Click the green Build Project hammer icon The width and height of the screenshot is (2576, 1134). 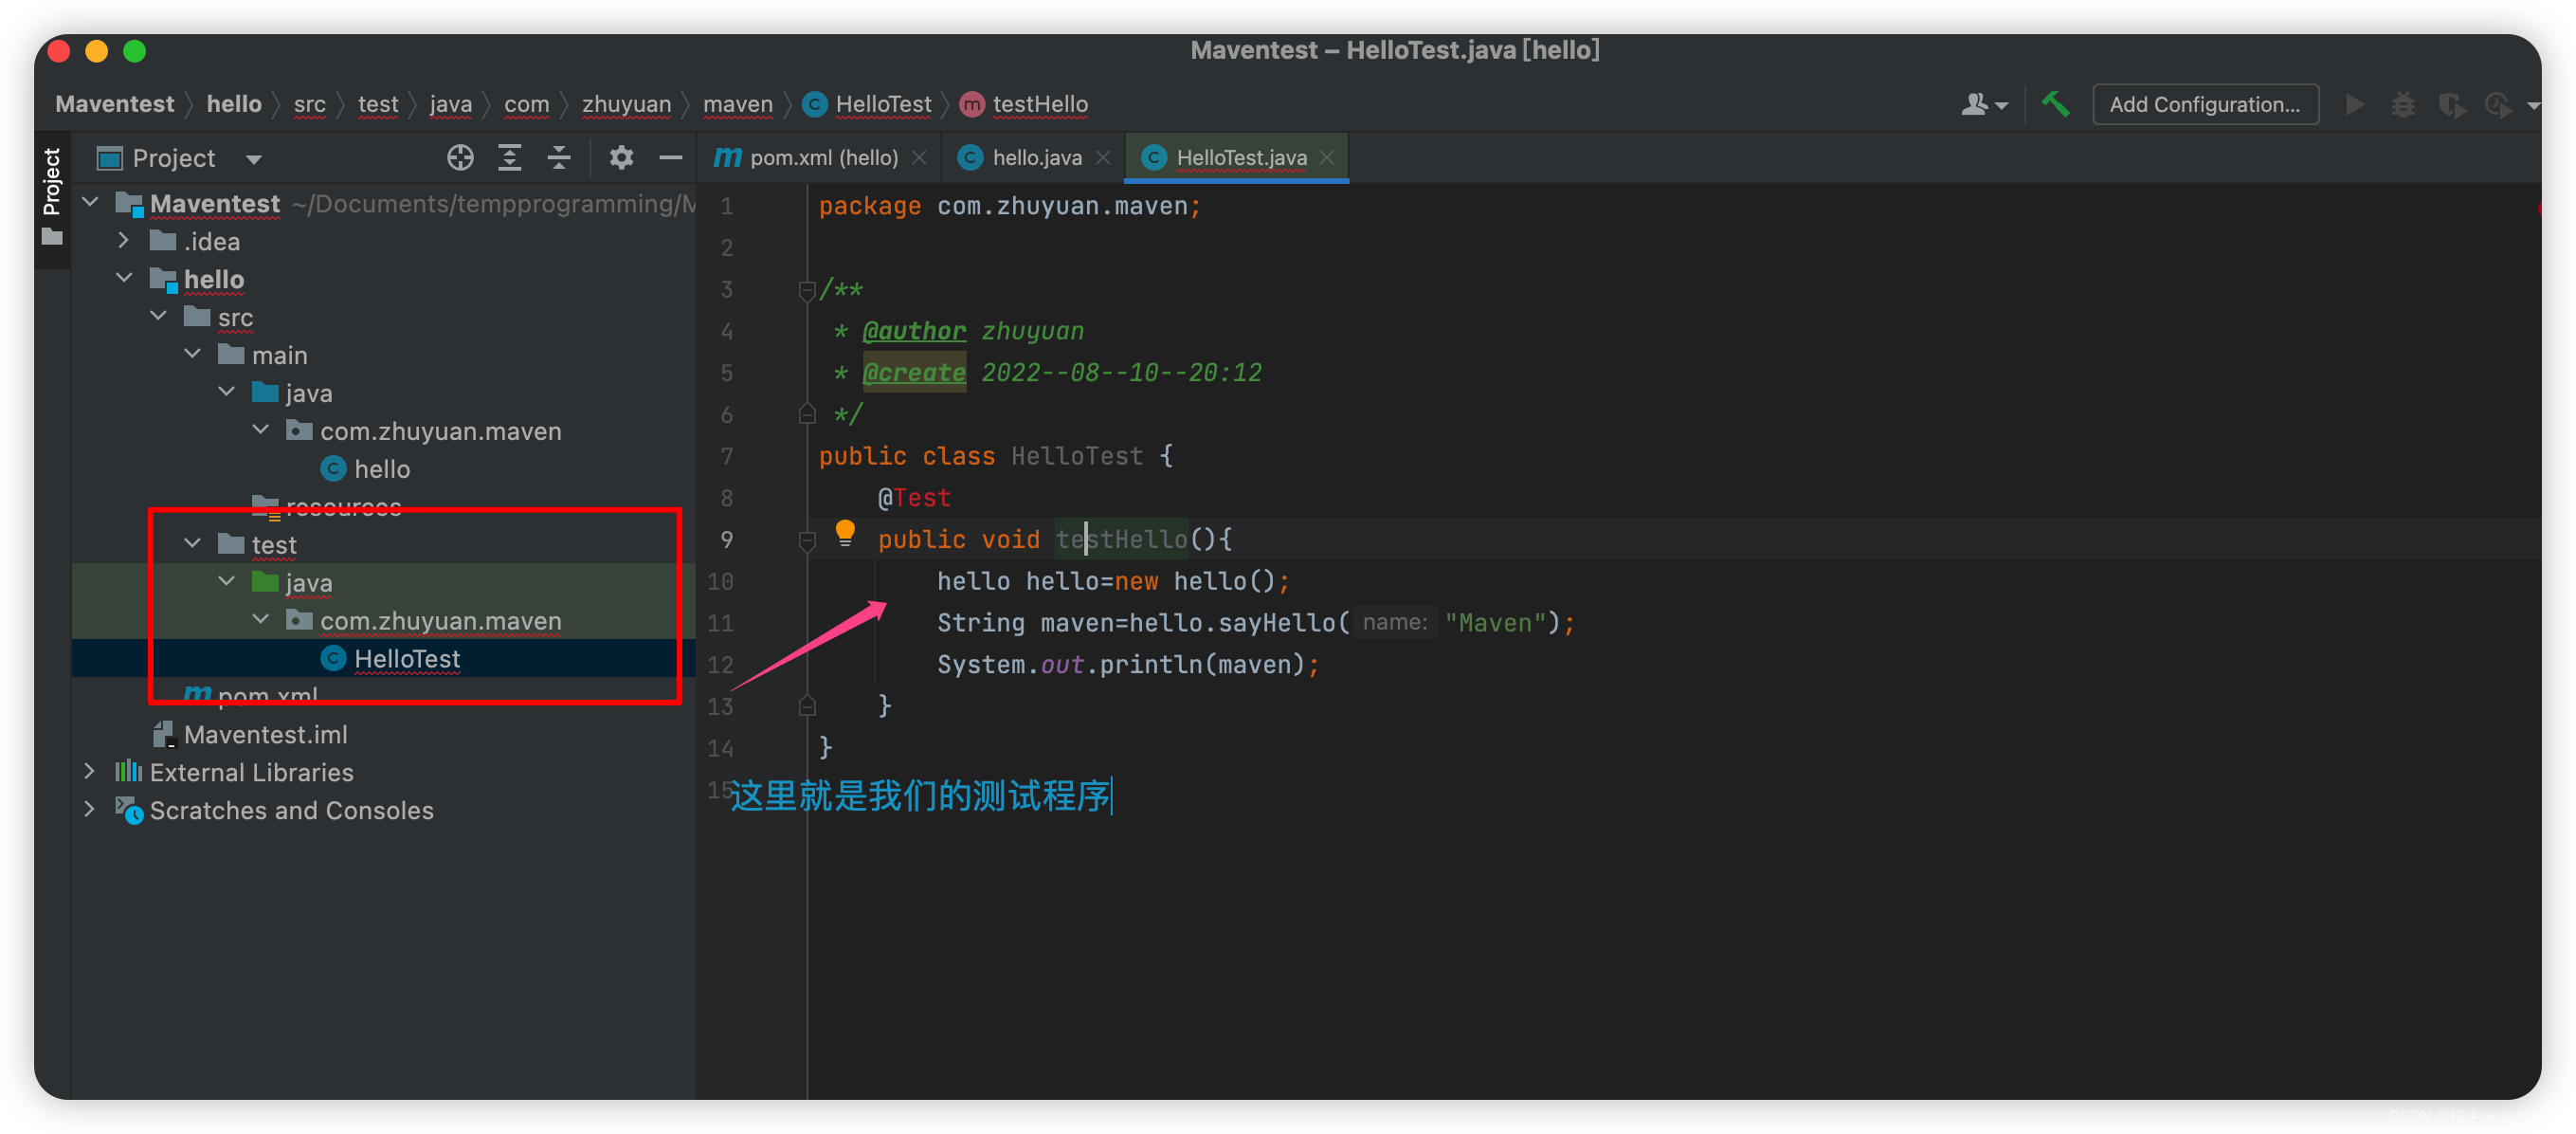tap(2056, 103)
